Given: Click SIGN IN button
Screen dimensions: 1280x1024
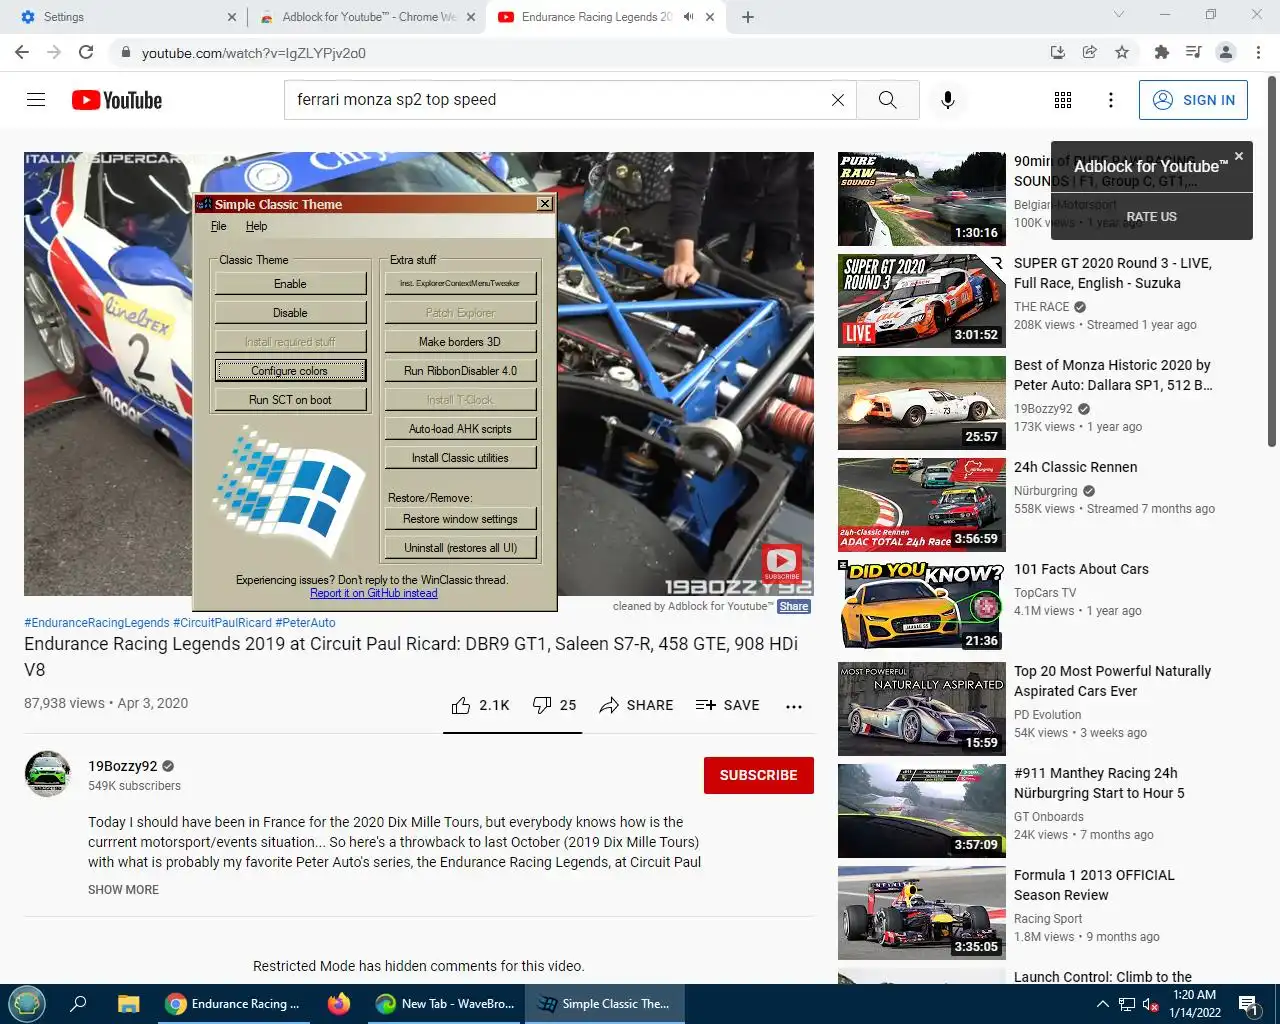Looking at the screenshot, I should pyautogui.click(x=1193, y=100).
